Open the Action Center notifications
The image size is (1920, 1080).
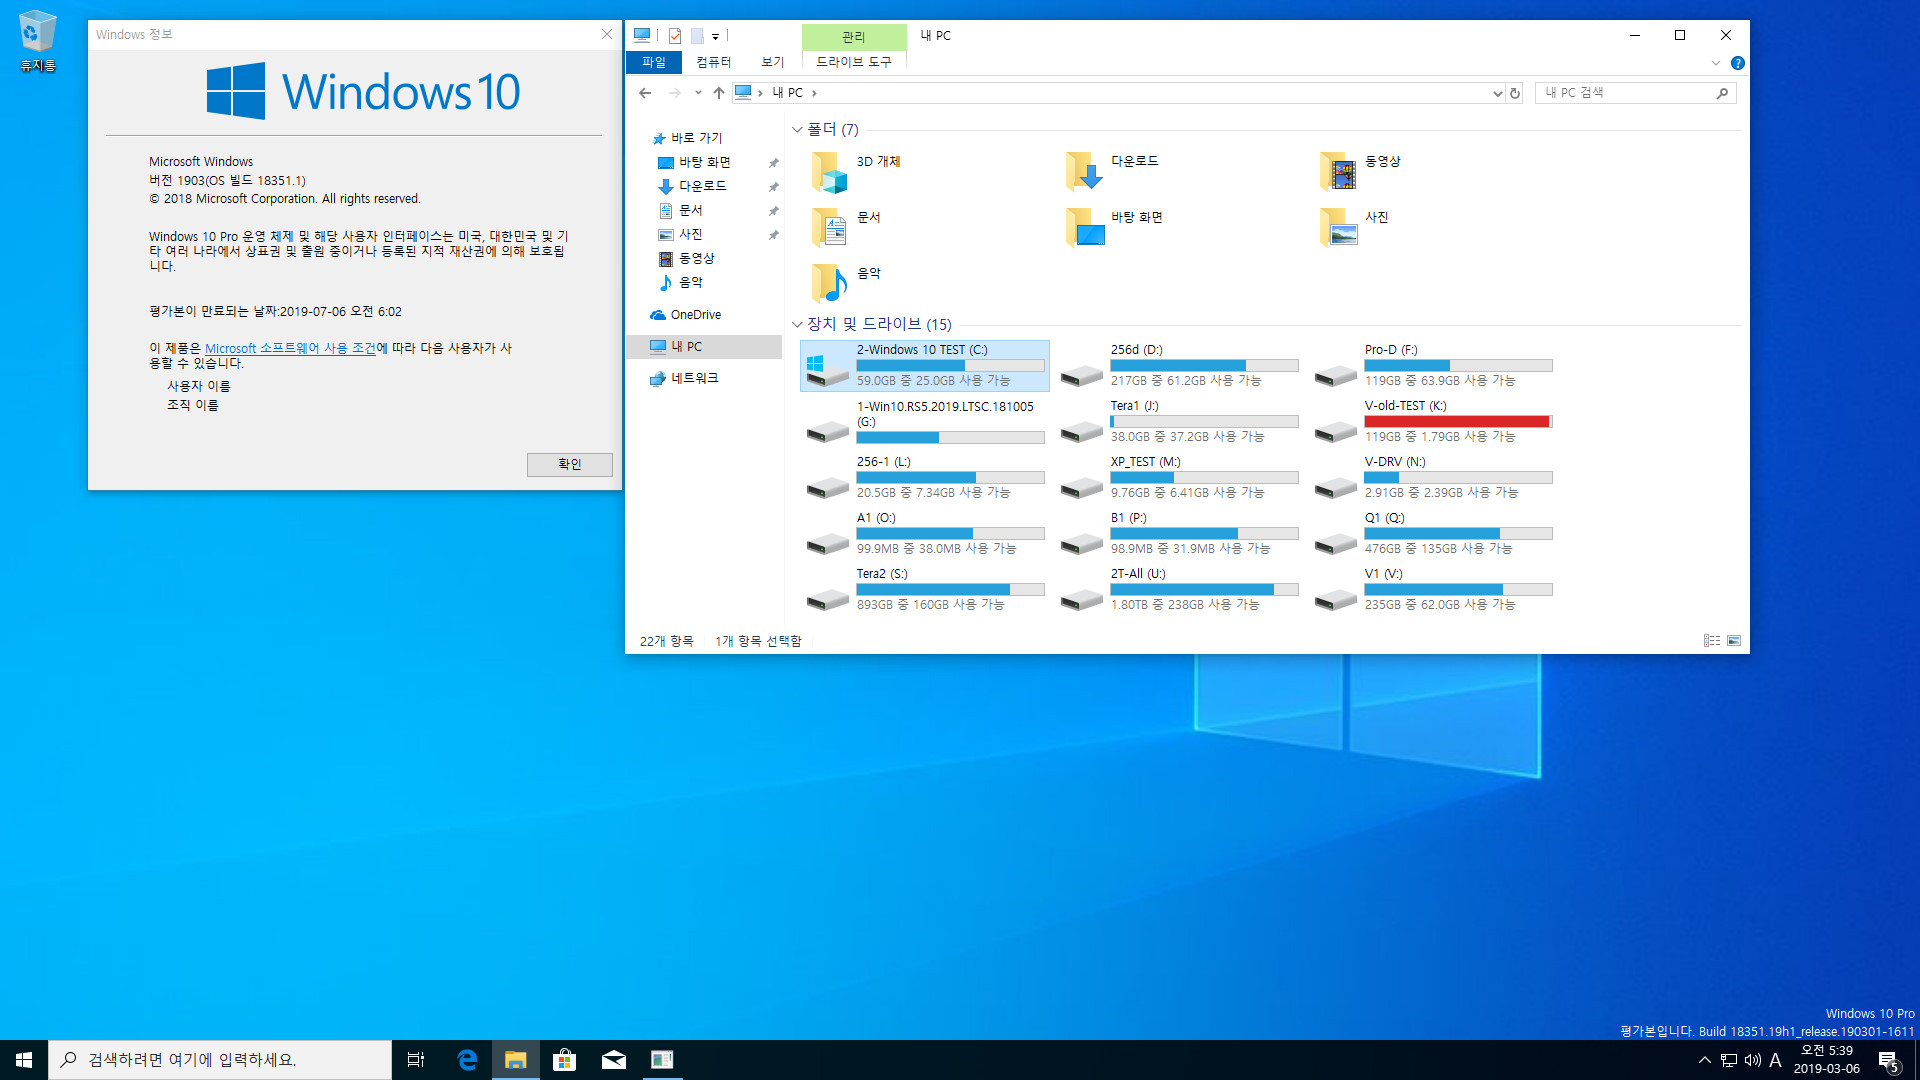point(1889,1061)
